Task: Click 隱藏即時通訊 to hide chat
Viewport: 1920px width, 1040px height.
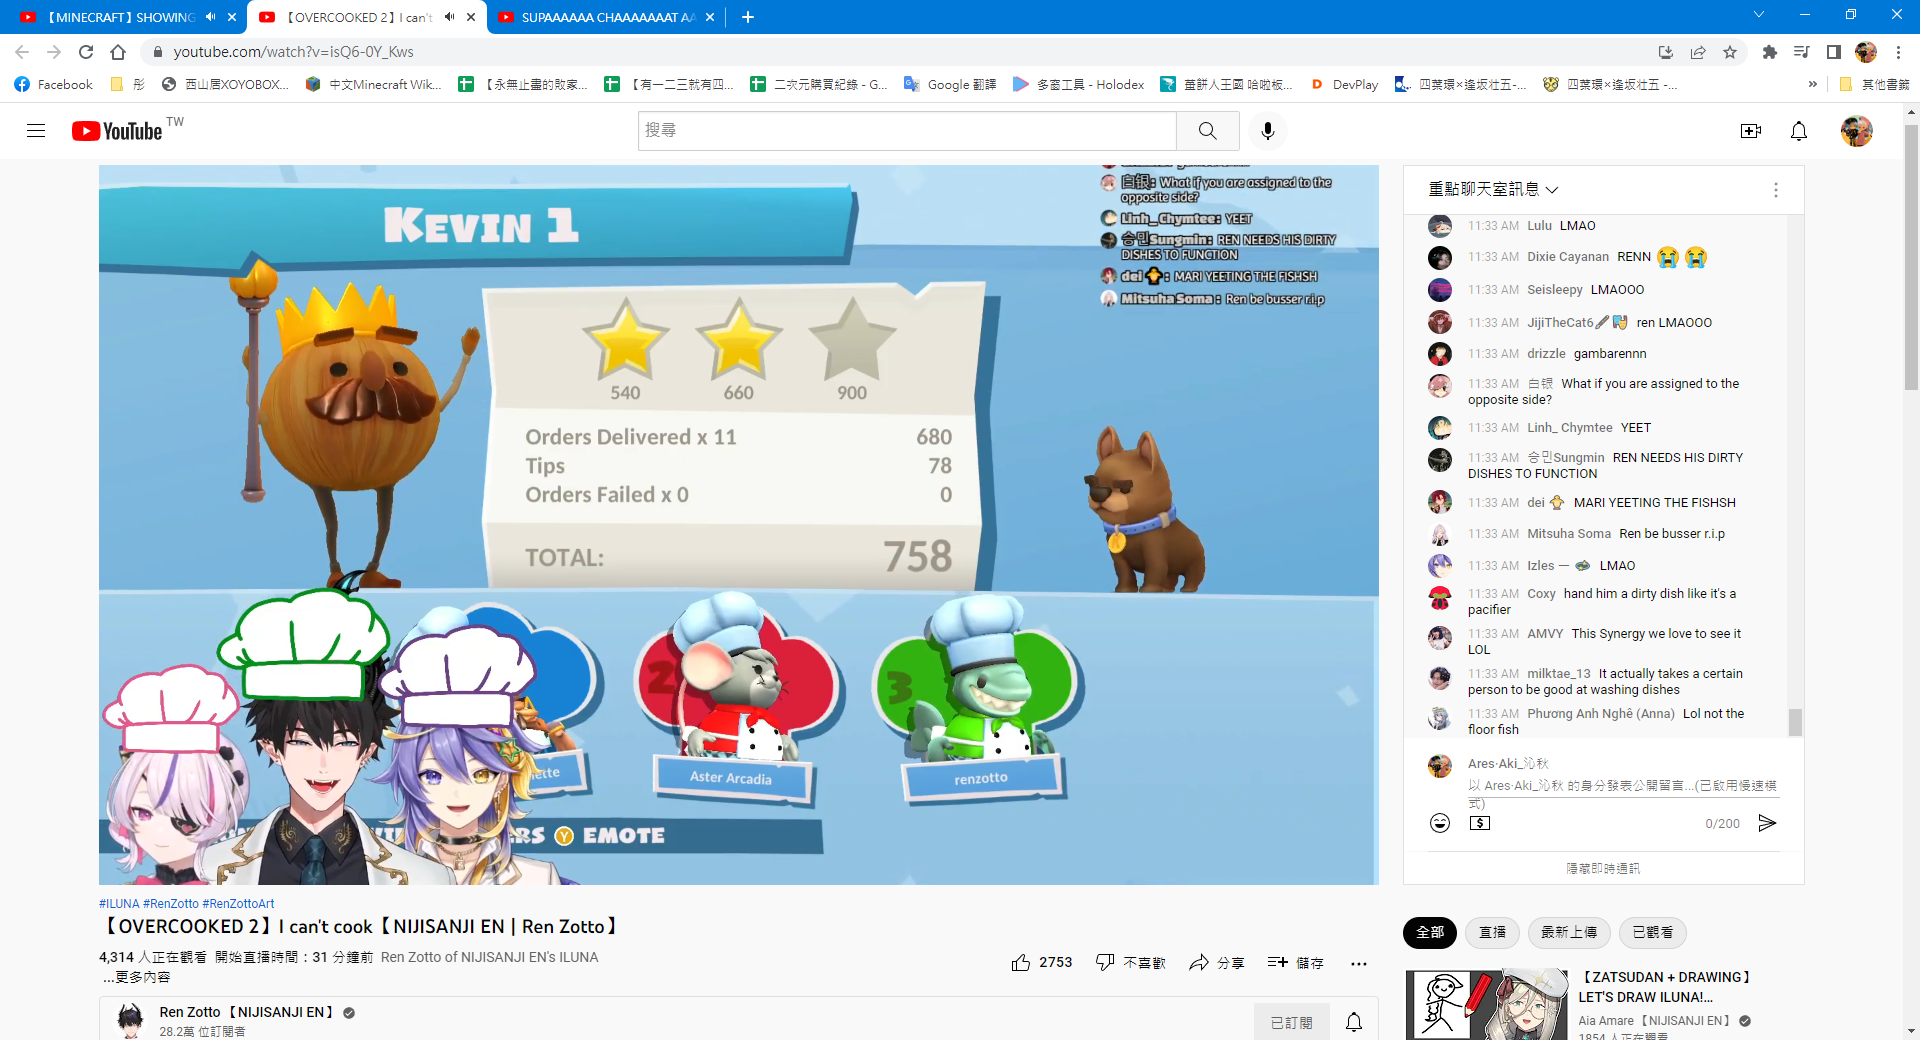Action: click(x=1603, y=868)
